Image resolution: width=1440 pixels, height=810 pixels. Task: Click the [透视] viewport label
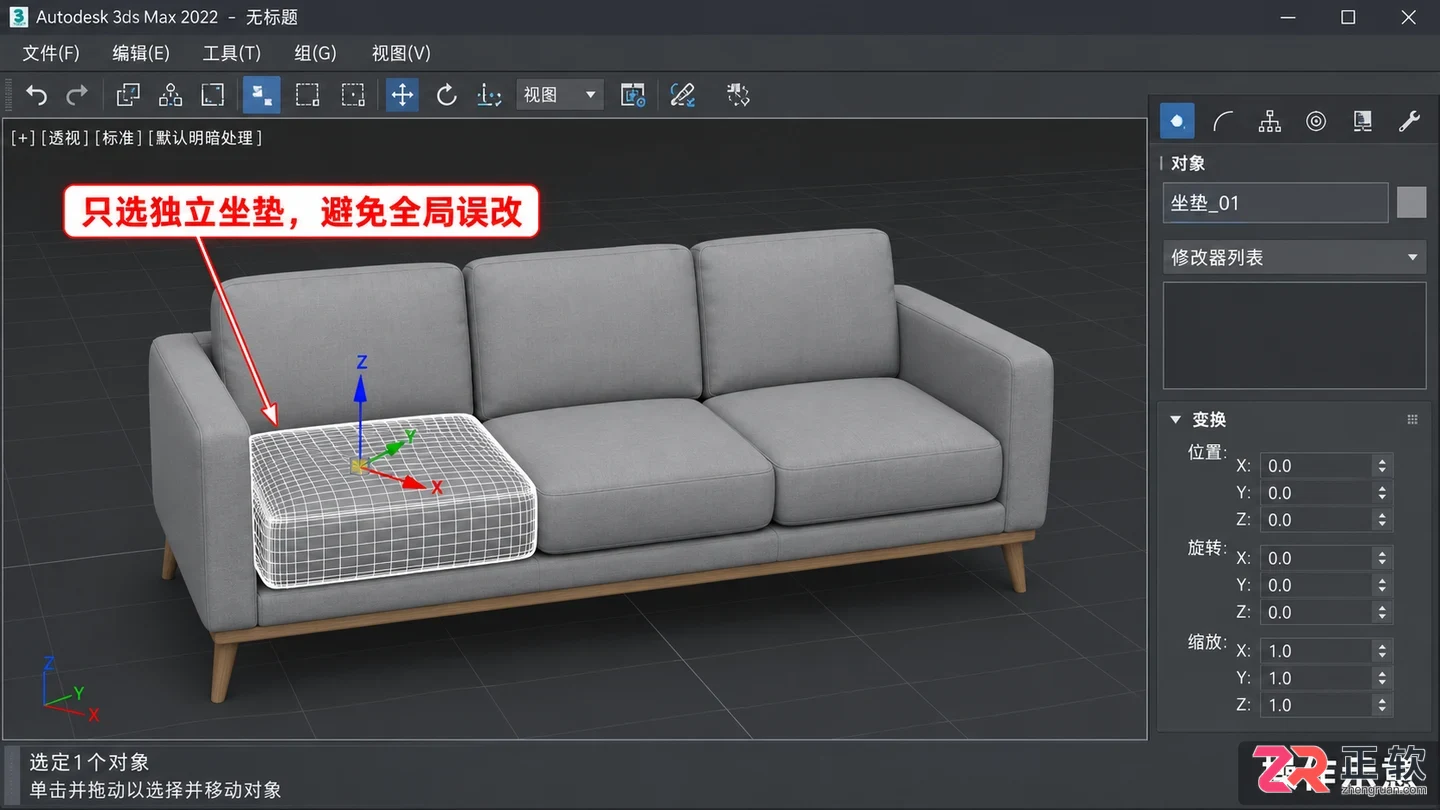tap(65, 138)
